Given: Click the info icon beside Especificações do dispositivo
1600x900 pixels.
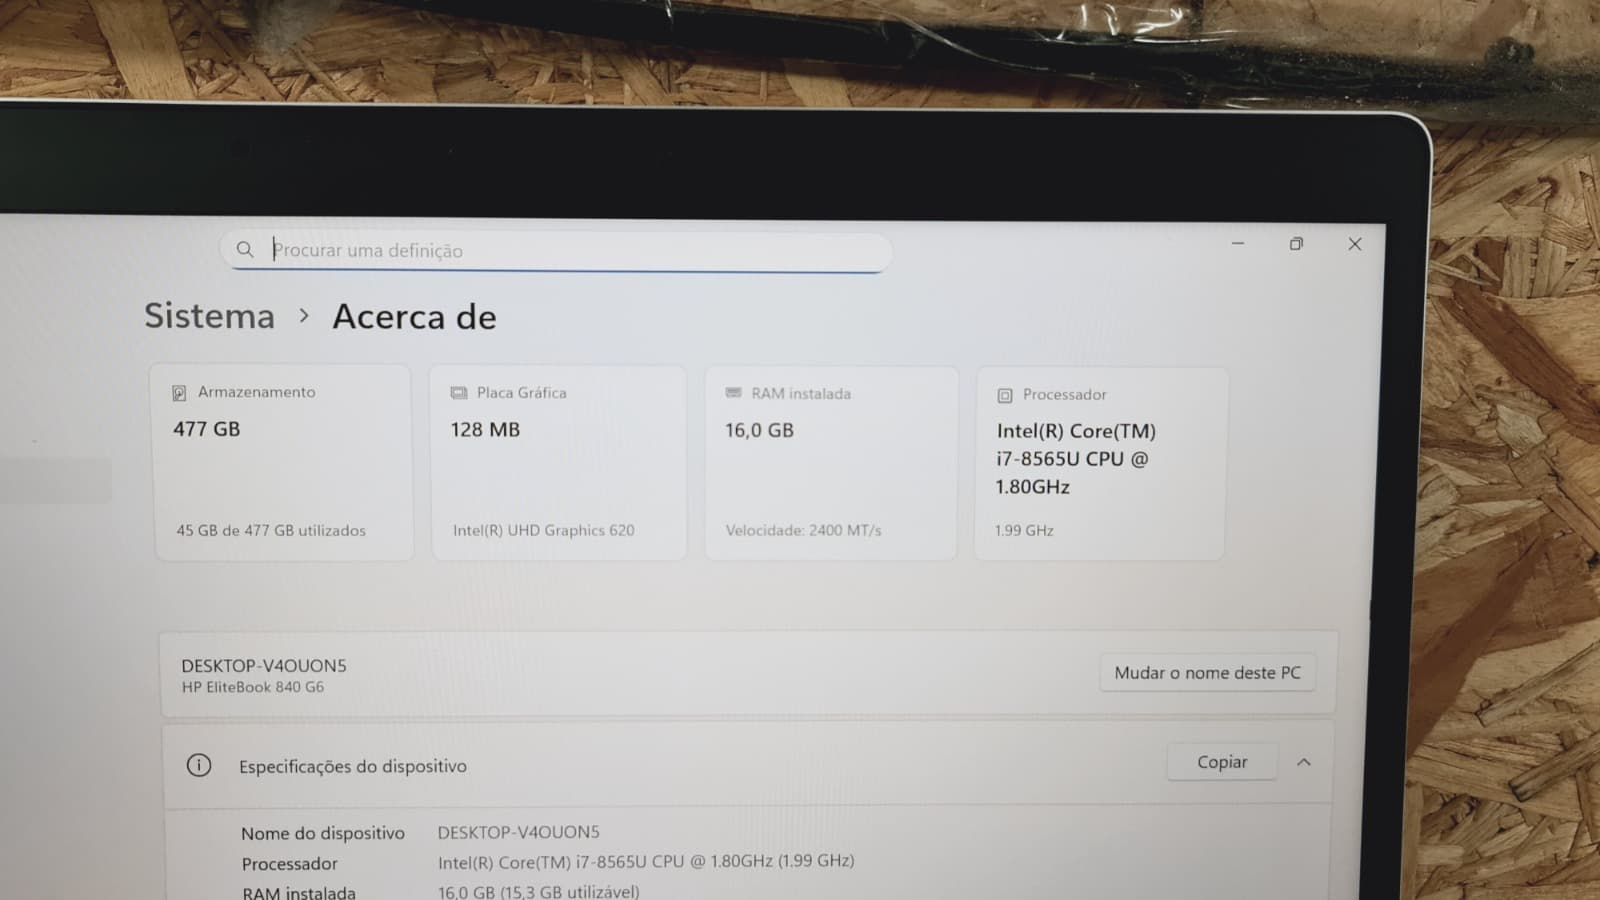Looking at the screenshot, I should click(199, 765).
